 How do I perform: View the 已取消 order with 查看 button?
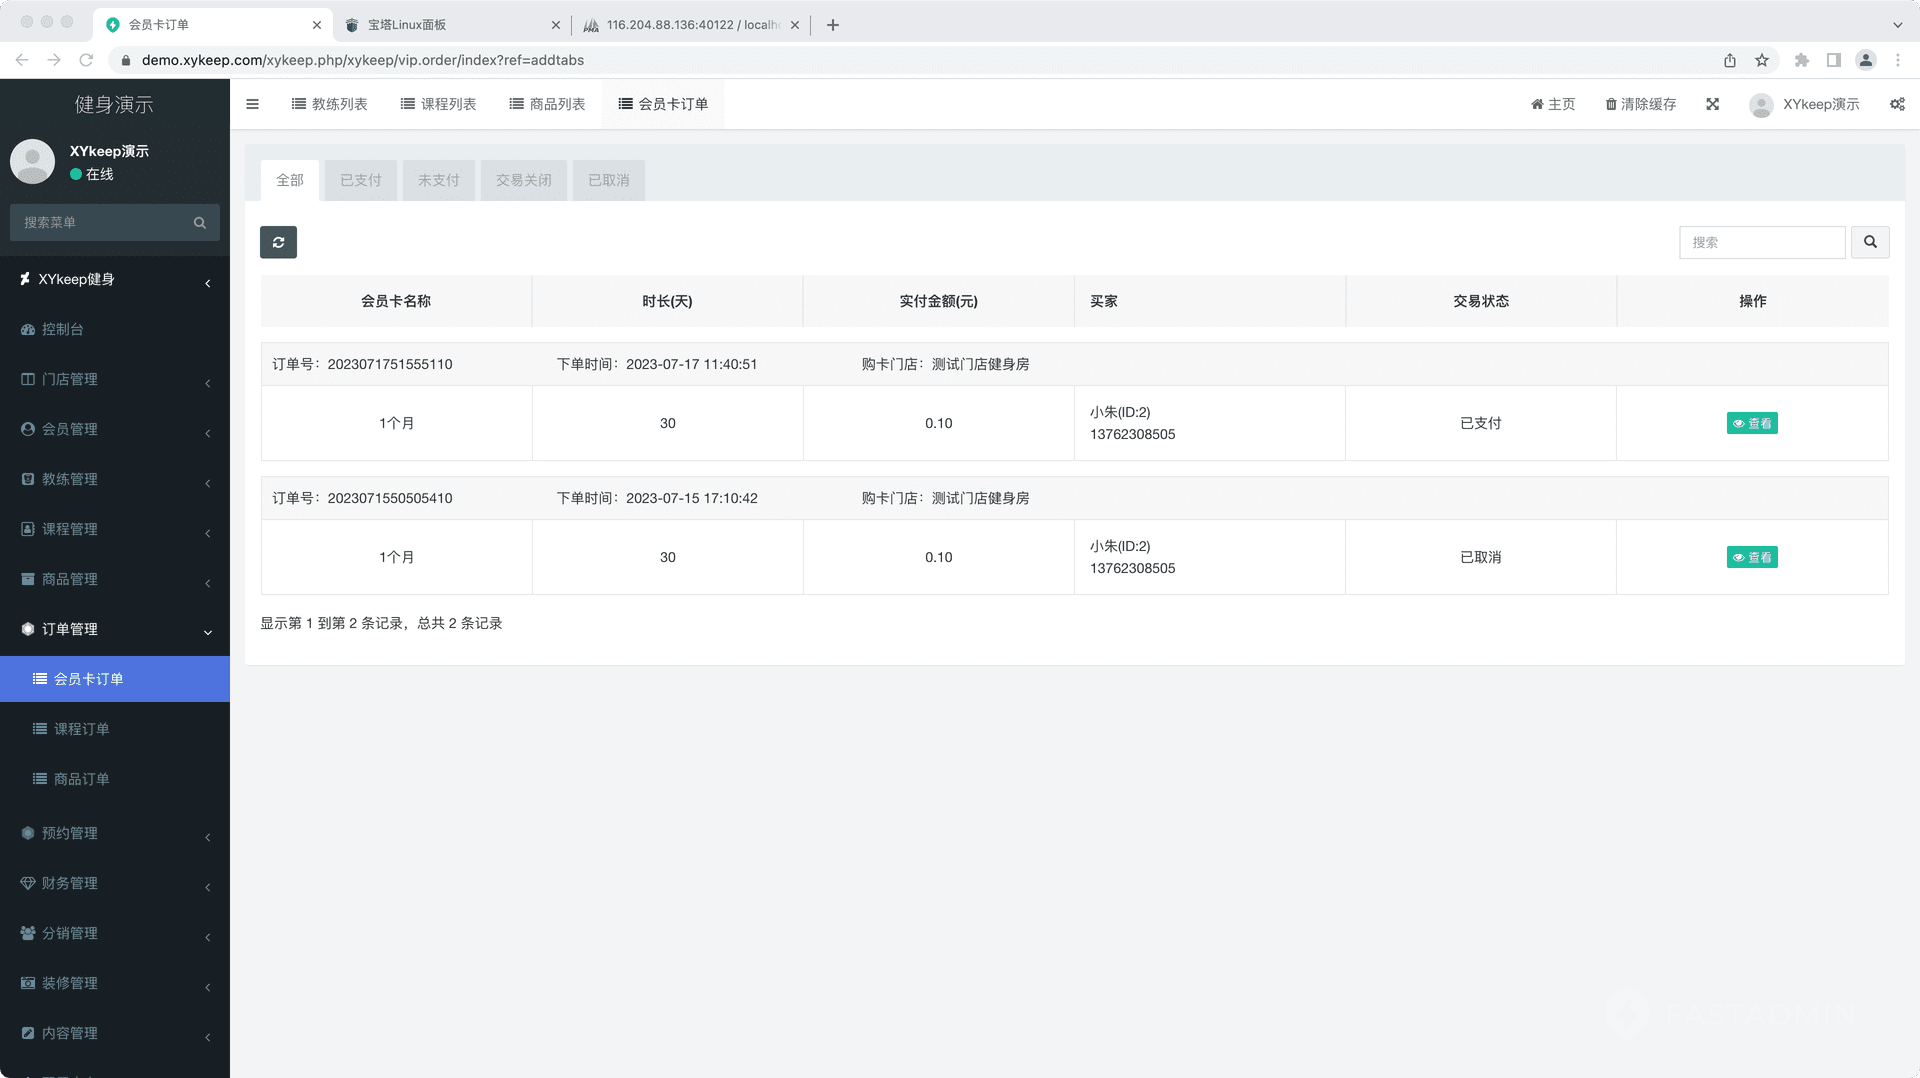click(x=1752, y=557)
